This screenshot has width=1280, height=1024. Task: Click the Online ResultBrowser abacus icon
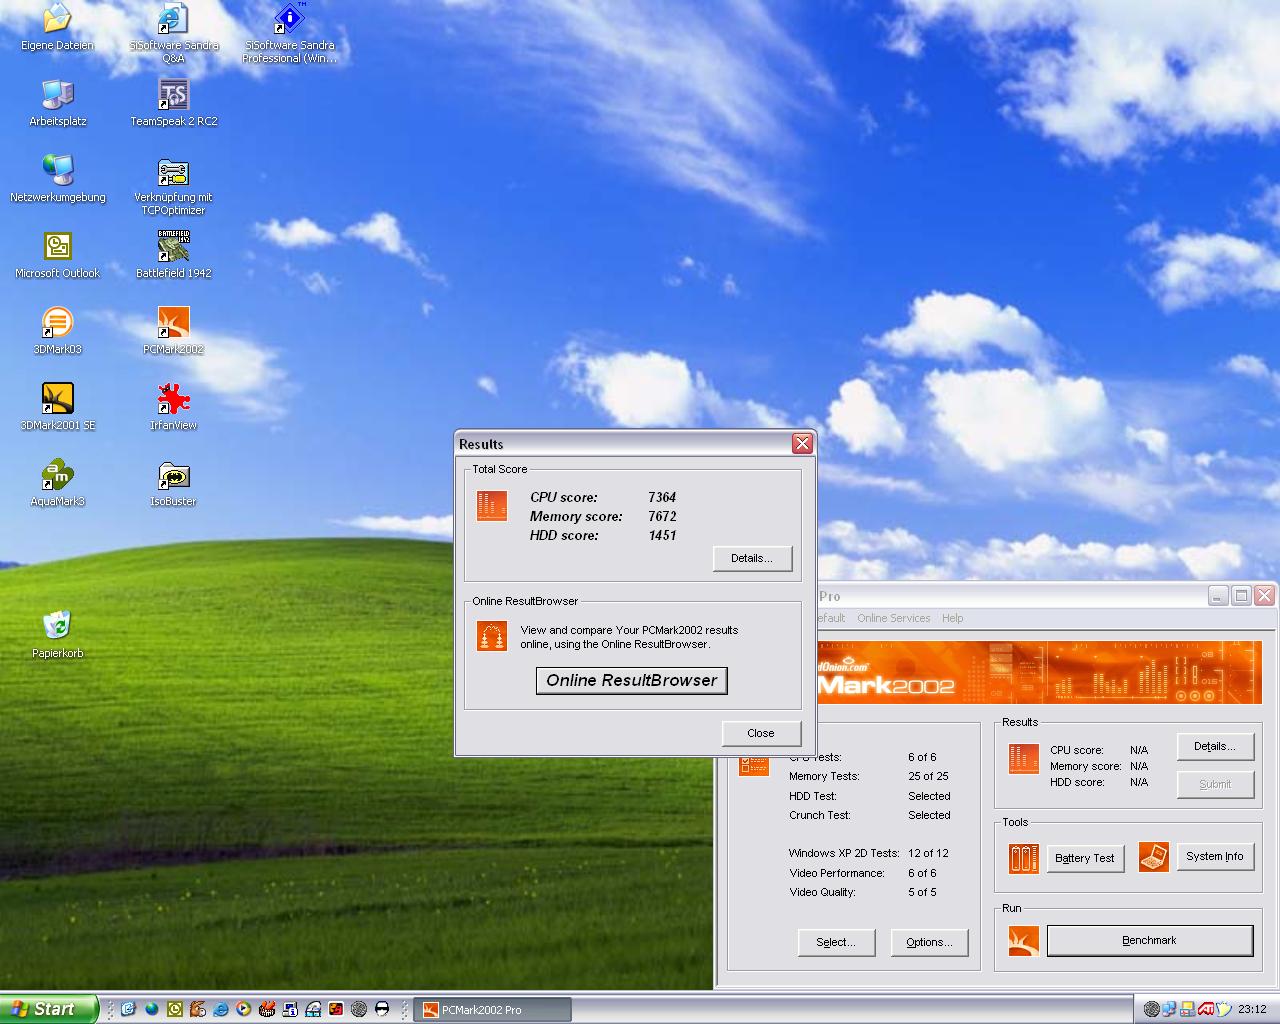491,636
